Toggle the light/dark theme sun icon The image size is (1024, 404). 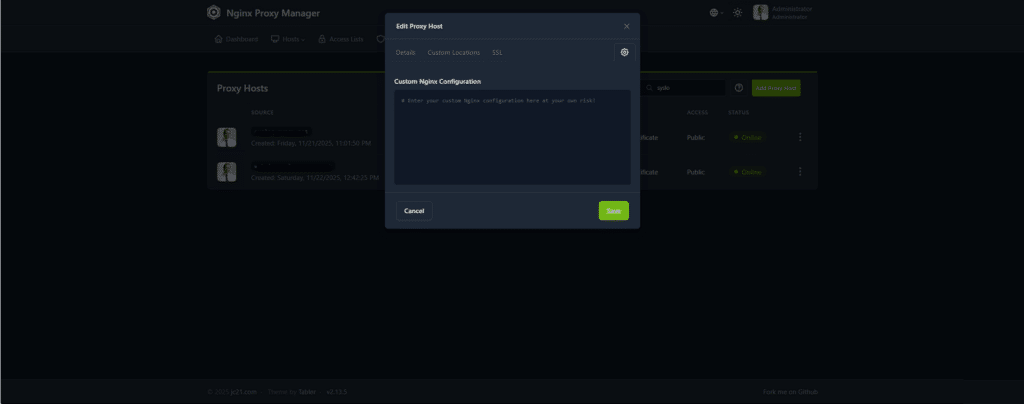pos(738,13)
